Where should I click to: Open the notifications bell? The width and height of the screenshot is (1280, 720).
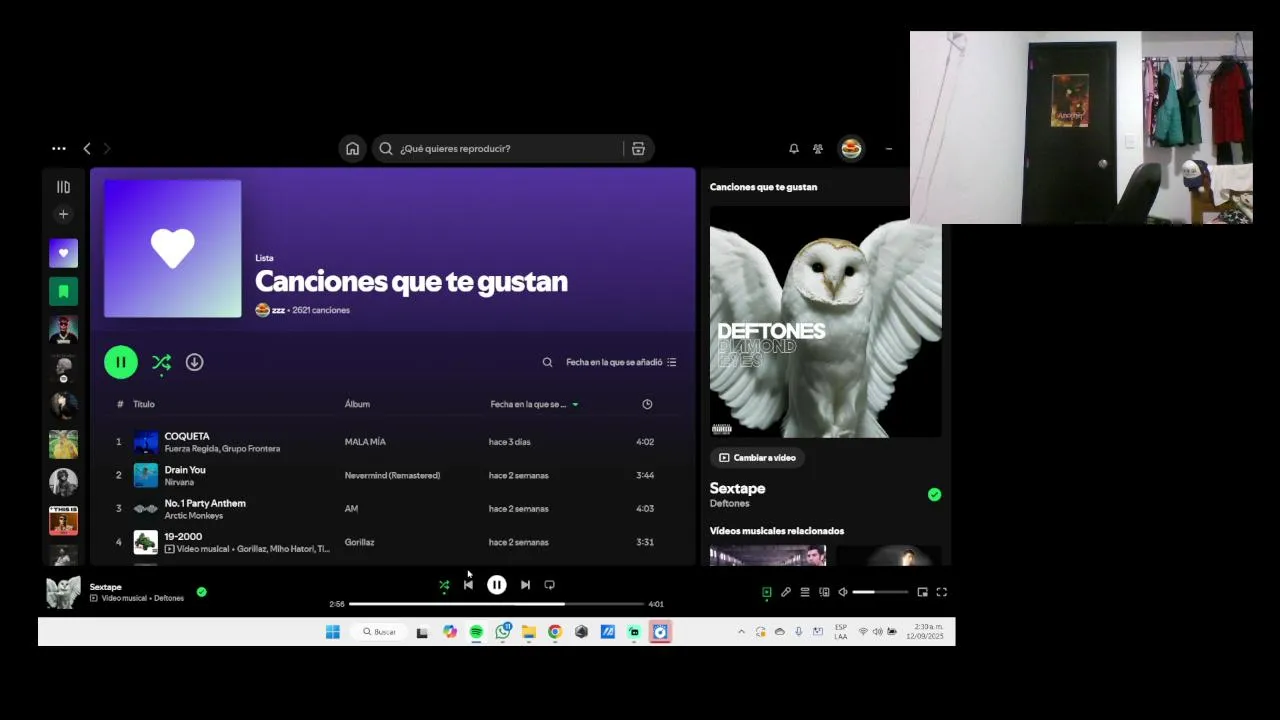(794, 148)
